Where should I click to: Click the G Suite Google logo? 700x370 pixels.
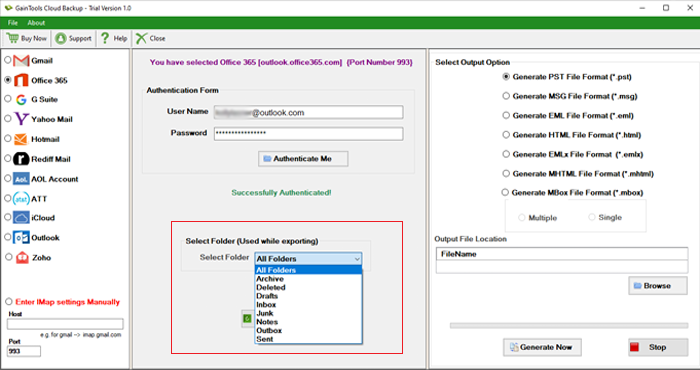21,100
